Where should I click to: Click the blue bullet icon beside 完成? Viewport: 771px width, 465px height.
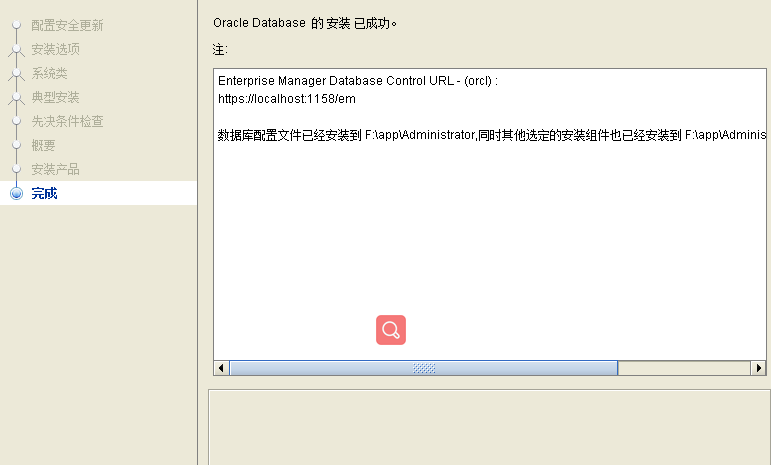click(17, 193)
